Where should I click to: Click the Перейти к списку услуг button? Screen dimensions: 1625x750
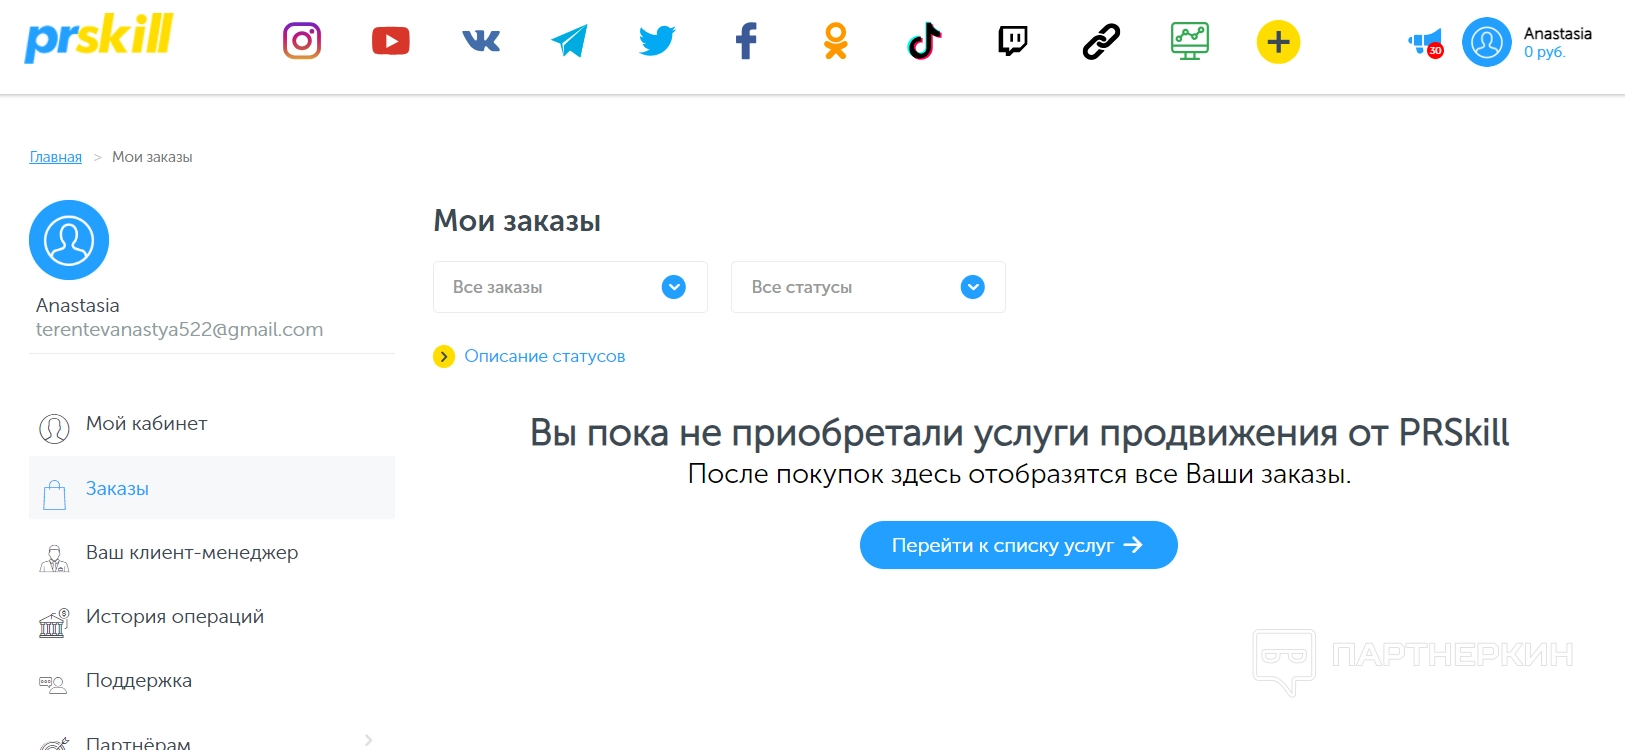[1019, 545]
